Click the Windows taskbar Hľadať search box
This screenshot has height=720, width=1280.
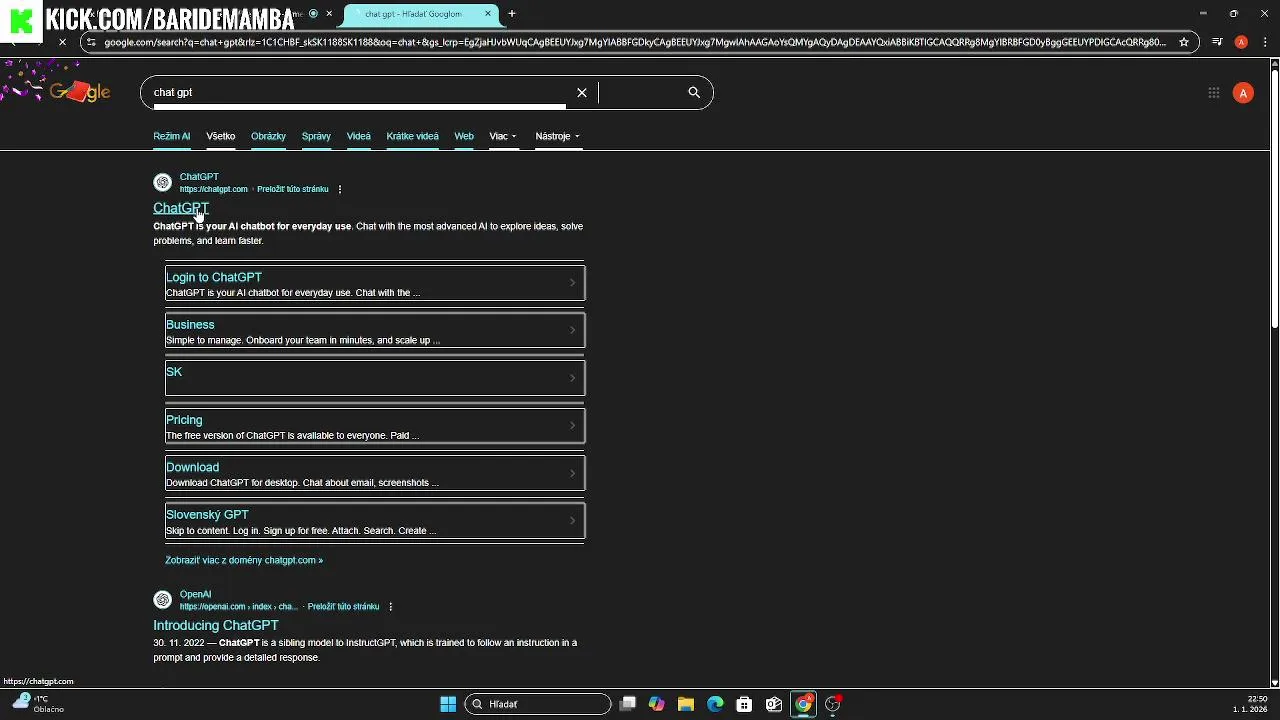coord(538,704)
